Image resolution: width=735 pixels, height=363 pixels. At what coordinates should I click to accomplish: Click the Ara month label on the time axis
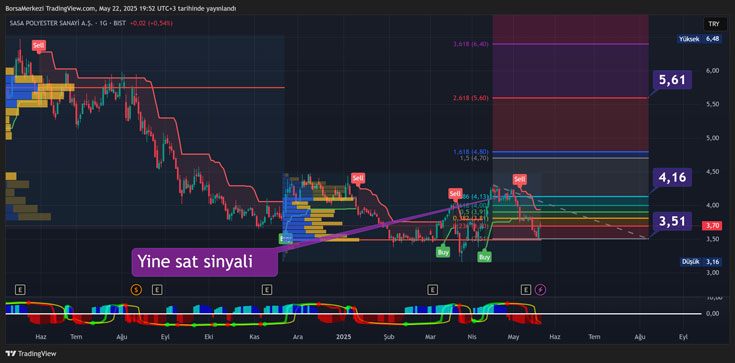tap(297, 337)
